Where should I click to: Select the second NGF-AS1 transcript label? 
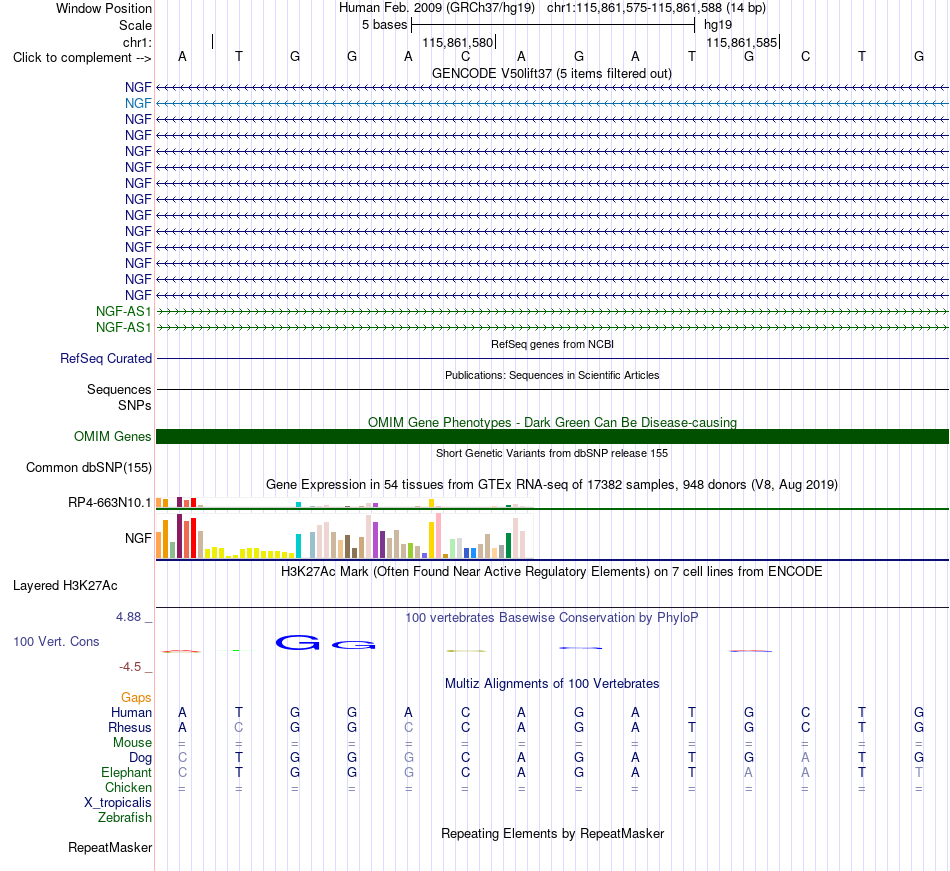pos(124,328)
